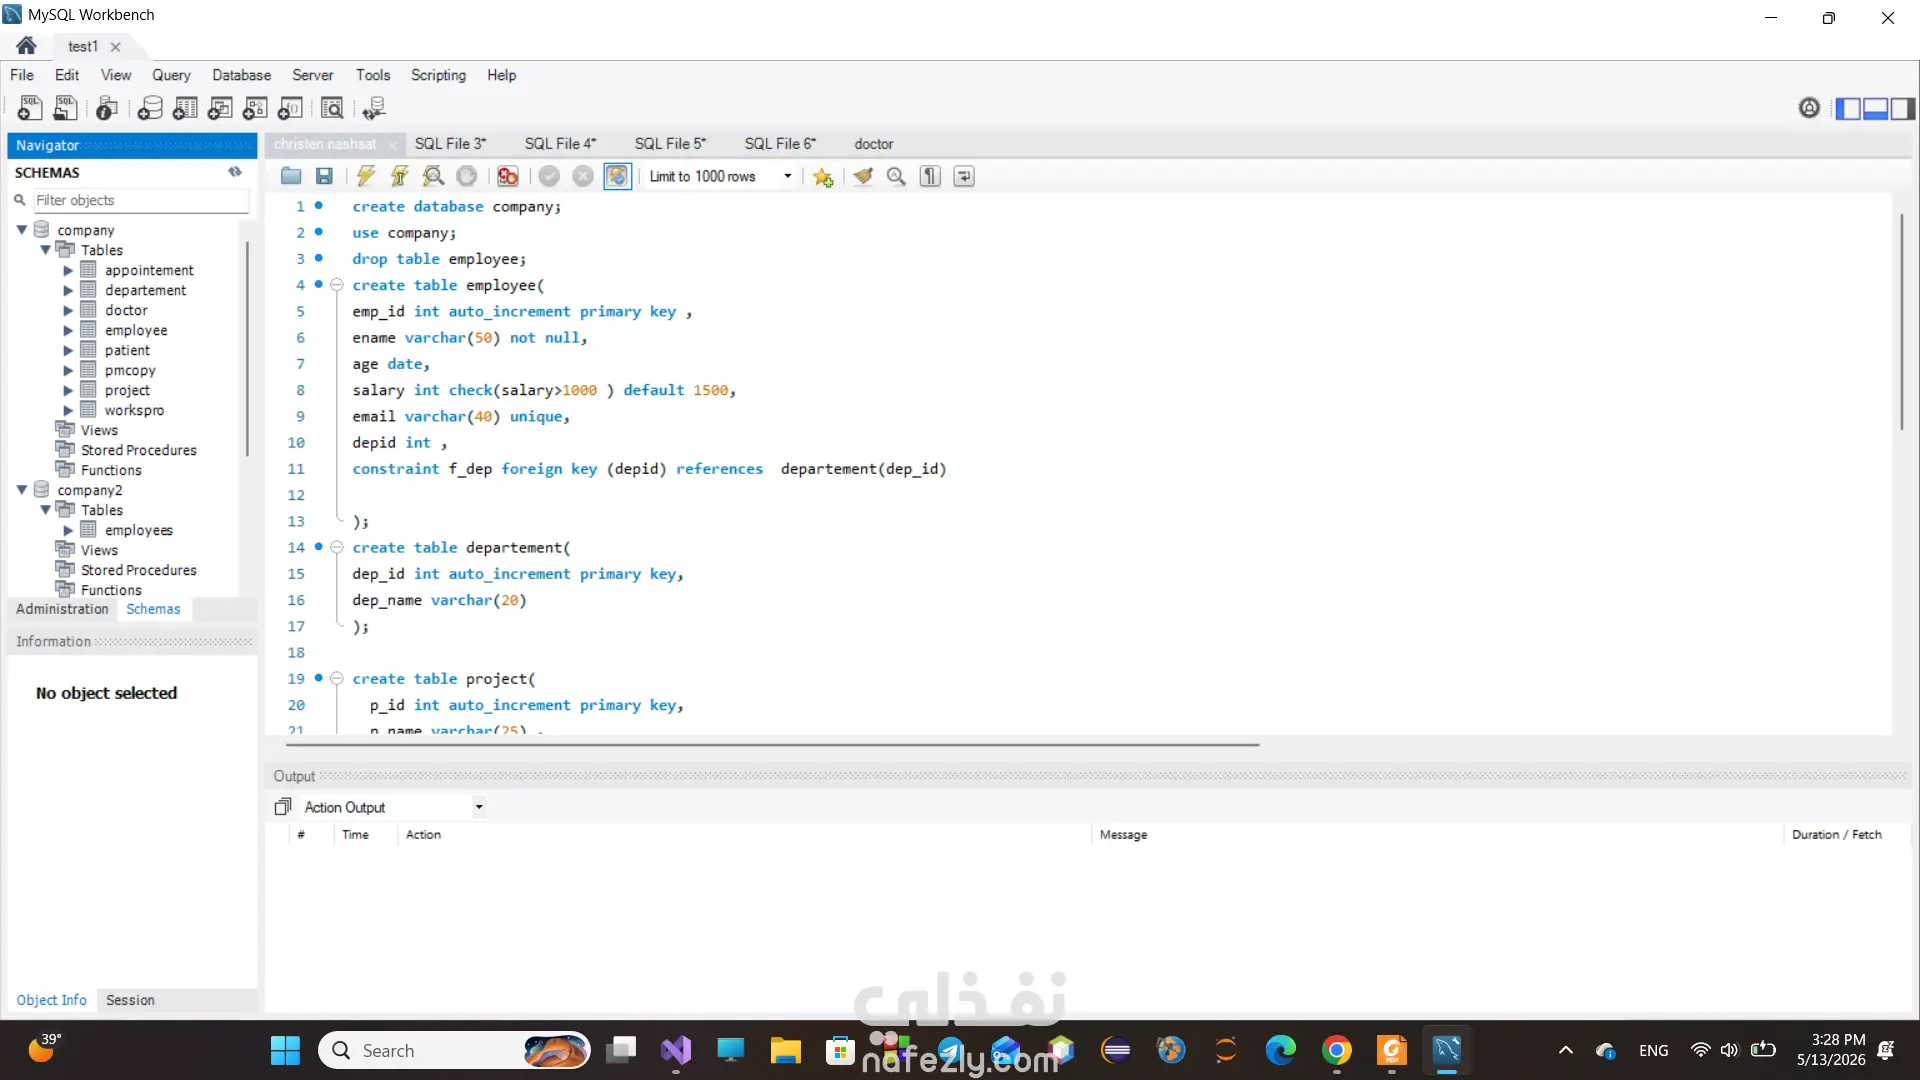Run EXPLAIN on the current statement

point(433,177)
